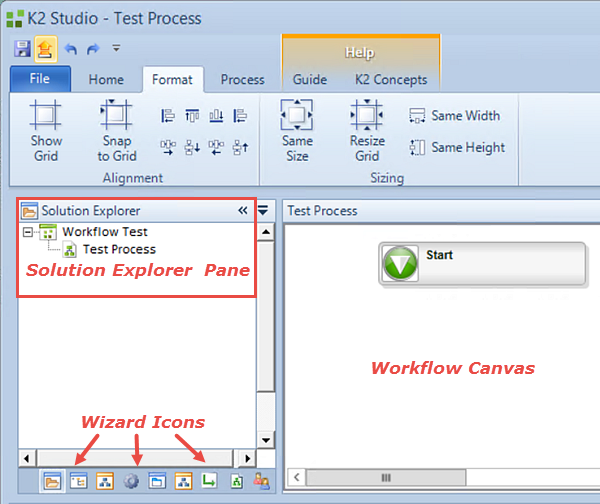Click the explorer horizontal scrollbar left arrow
Screen dimensions: 600x504
click(26, 458)
